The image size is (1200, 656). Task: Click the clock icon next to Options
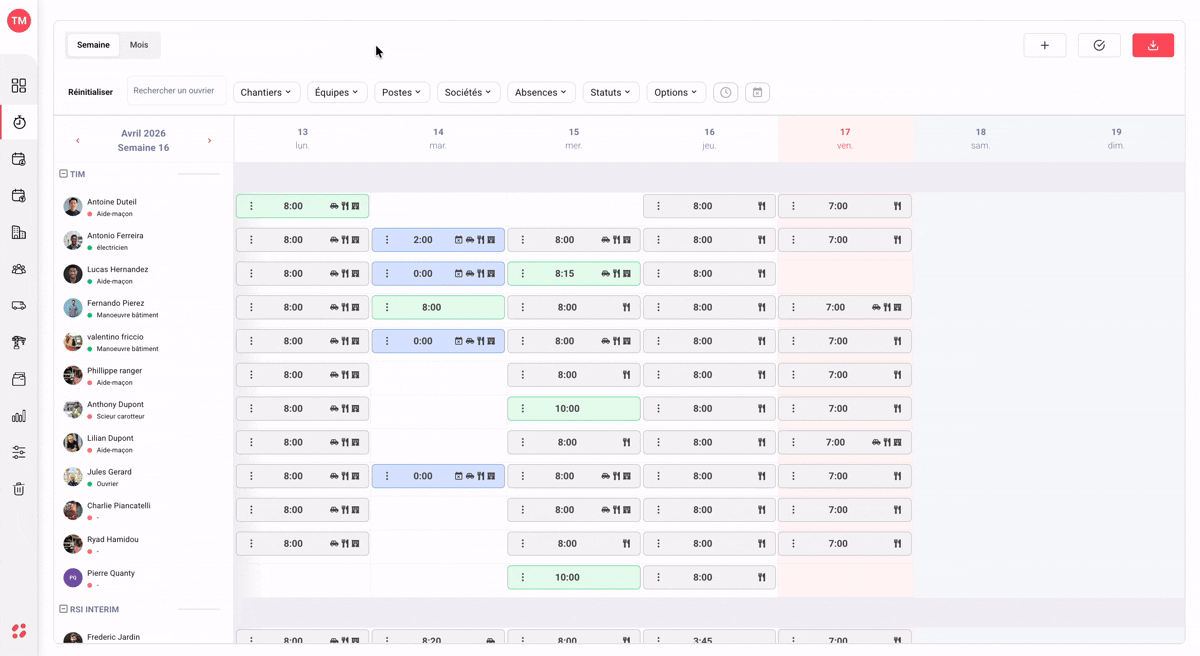click(x=726, y=92)
